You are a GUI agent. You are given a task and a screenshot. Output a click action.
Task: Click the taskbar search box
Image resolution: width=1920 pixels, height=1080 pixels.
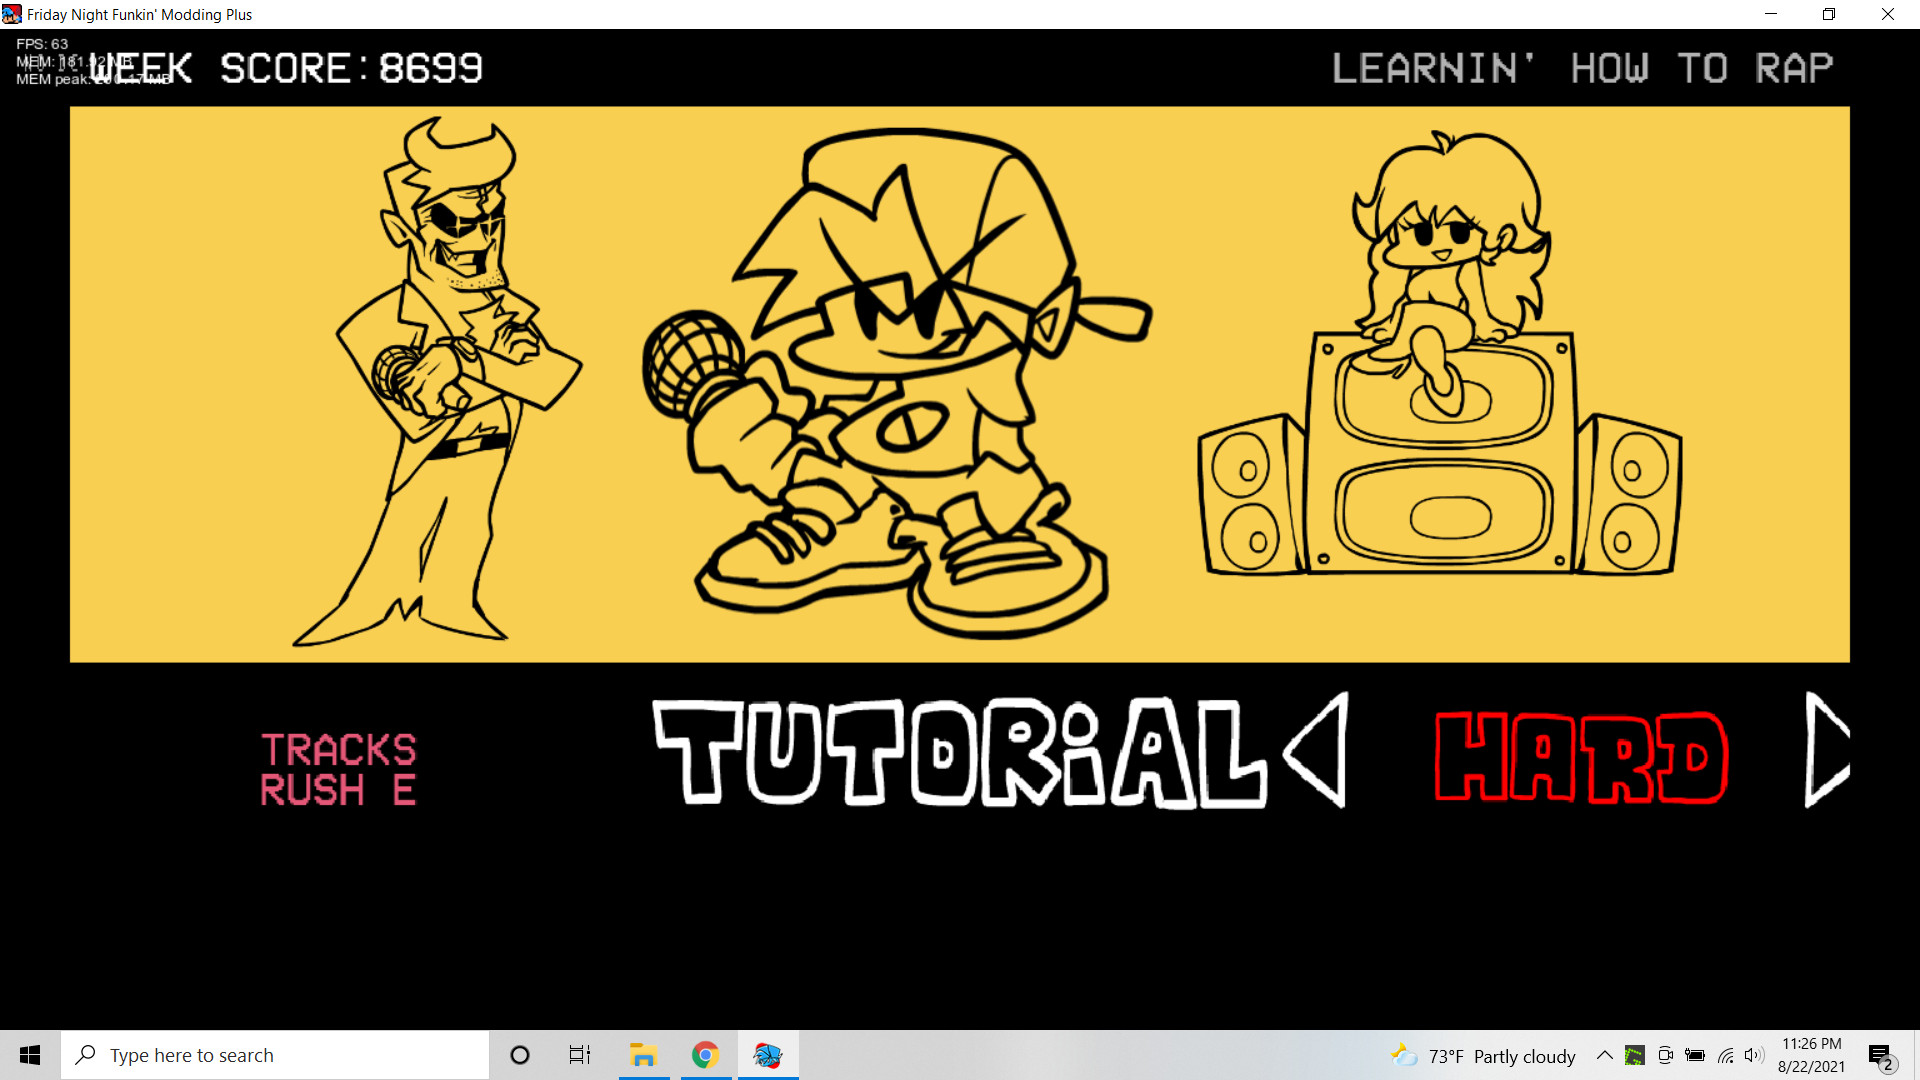[x=275, y=1055]
